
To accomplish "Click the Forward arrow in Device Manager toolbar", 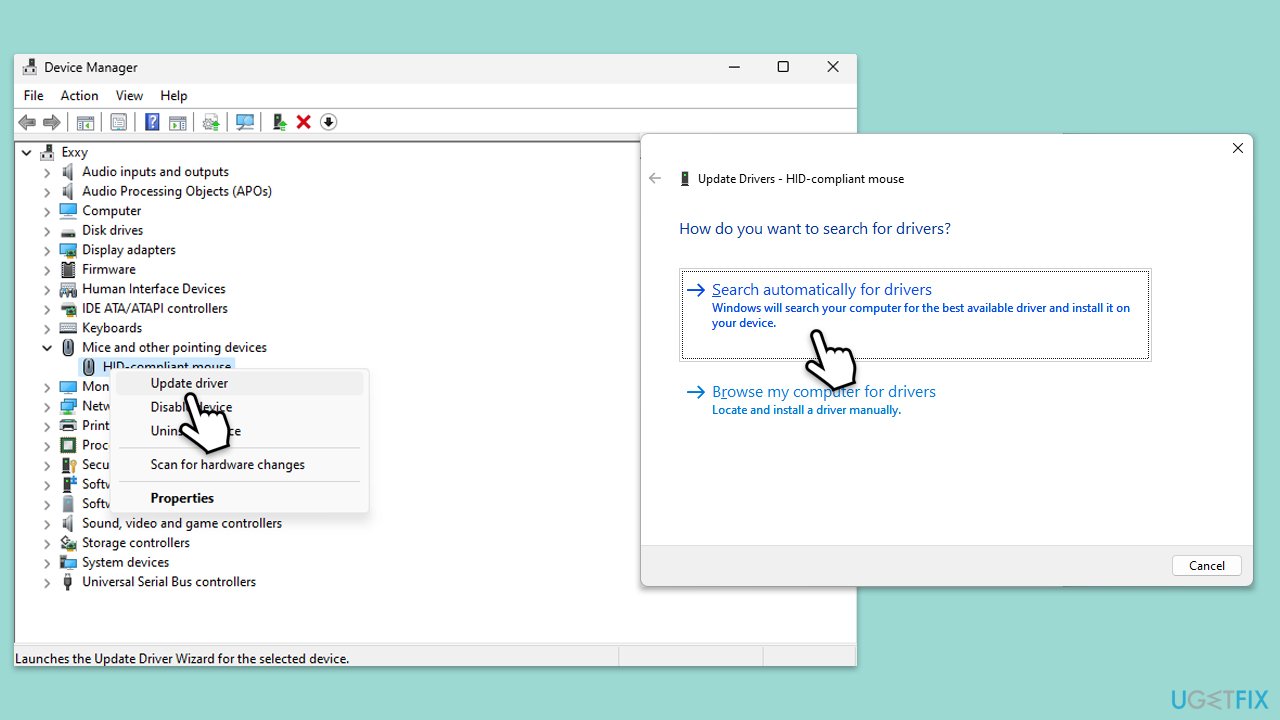I will click(x=51, y=122).
